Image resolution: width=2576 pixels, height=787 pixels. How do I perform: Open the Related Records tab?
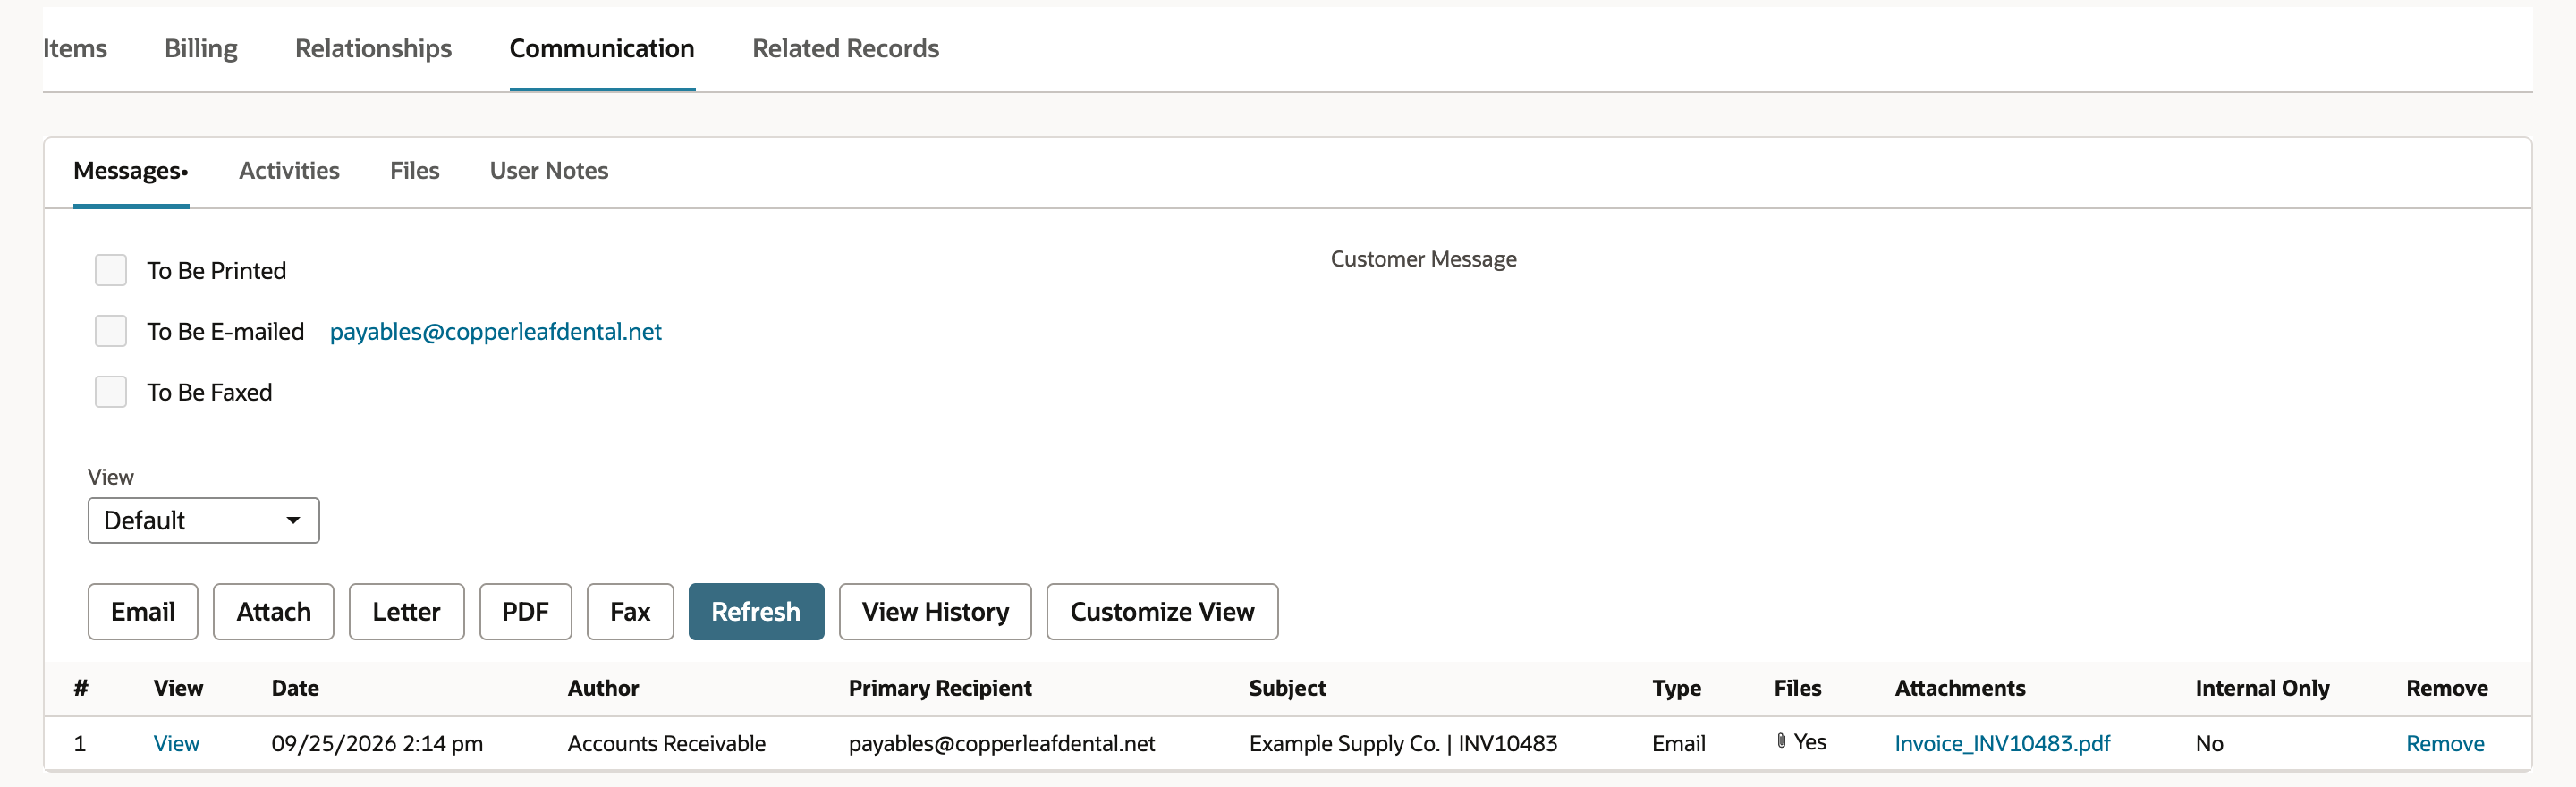pyautogui.click(x=845, y=48)
